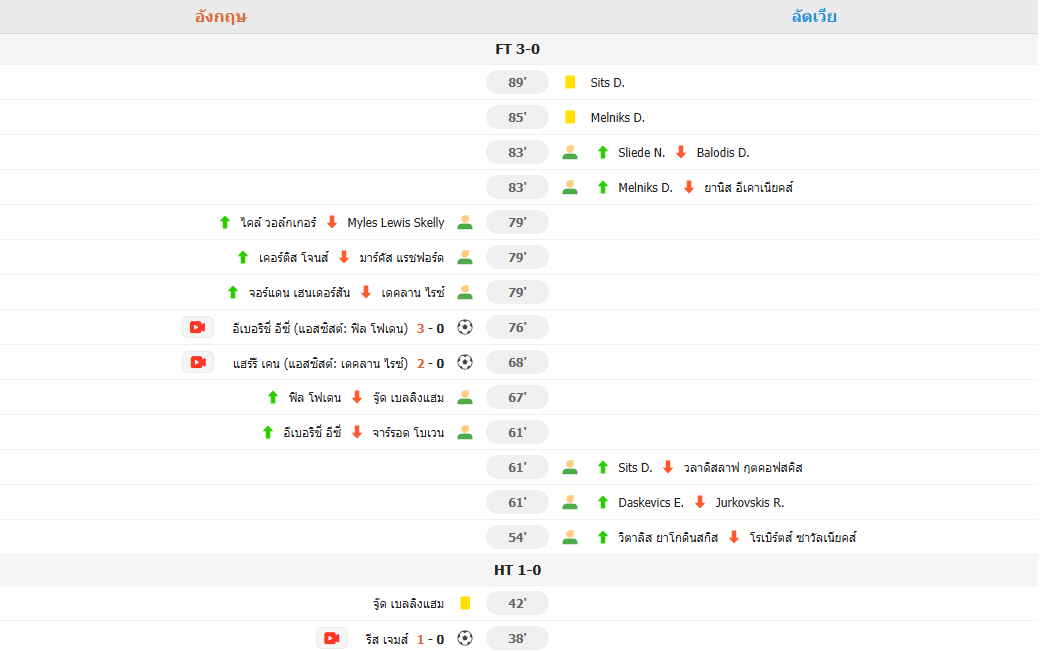Screen dimensions: 1045x651
Task: Open player Myles Lewis Skelly
Action: (x=396, y=222)
